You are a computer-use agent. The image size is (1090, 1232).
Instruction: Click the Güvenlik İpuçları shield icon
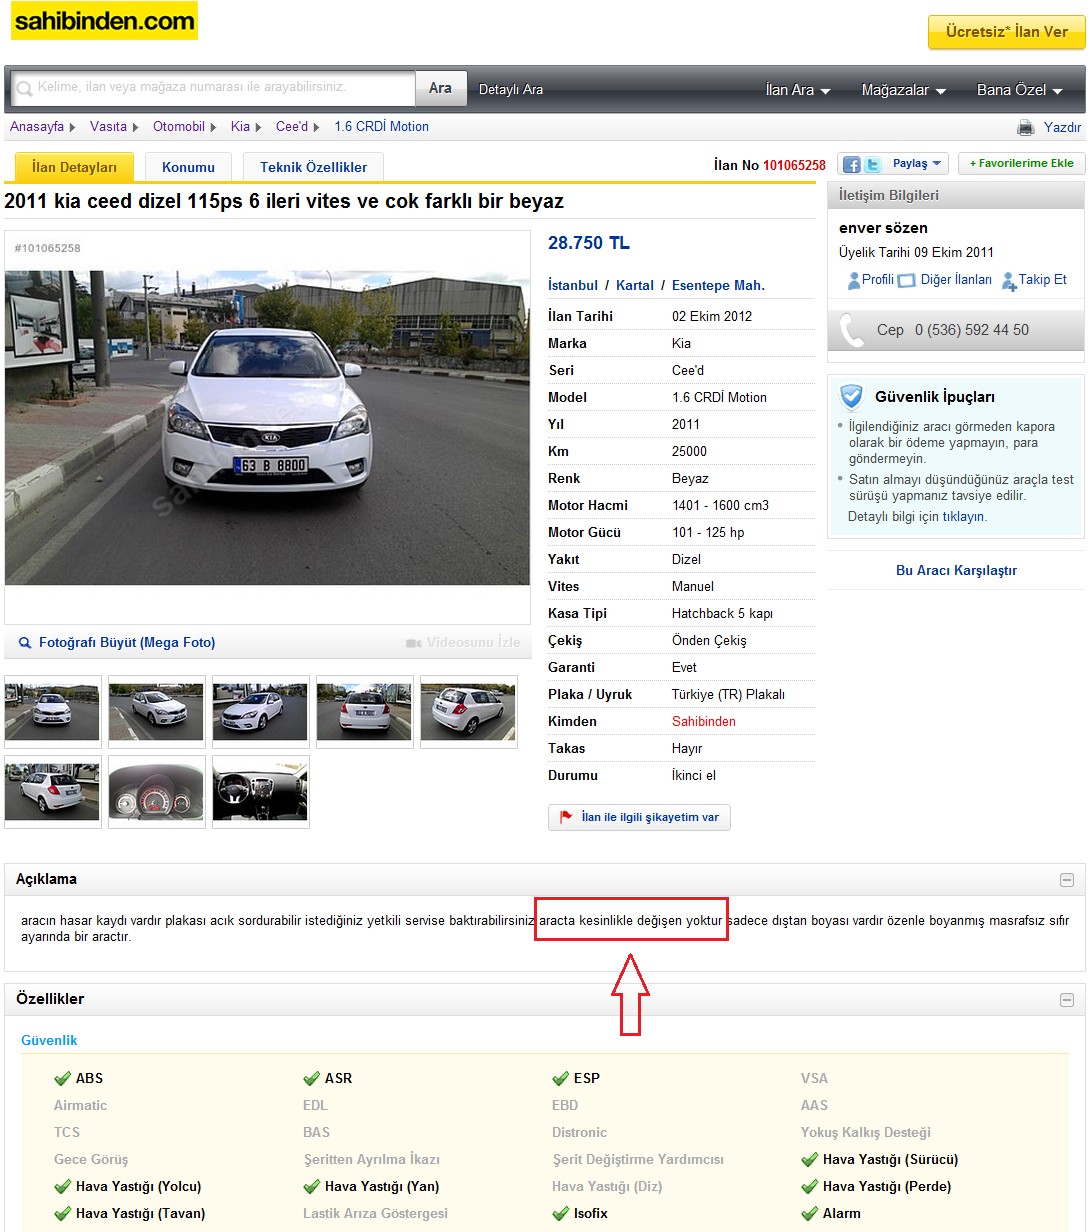851,397
